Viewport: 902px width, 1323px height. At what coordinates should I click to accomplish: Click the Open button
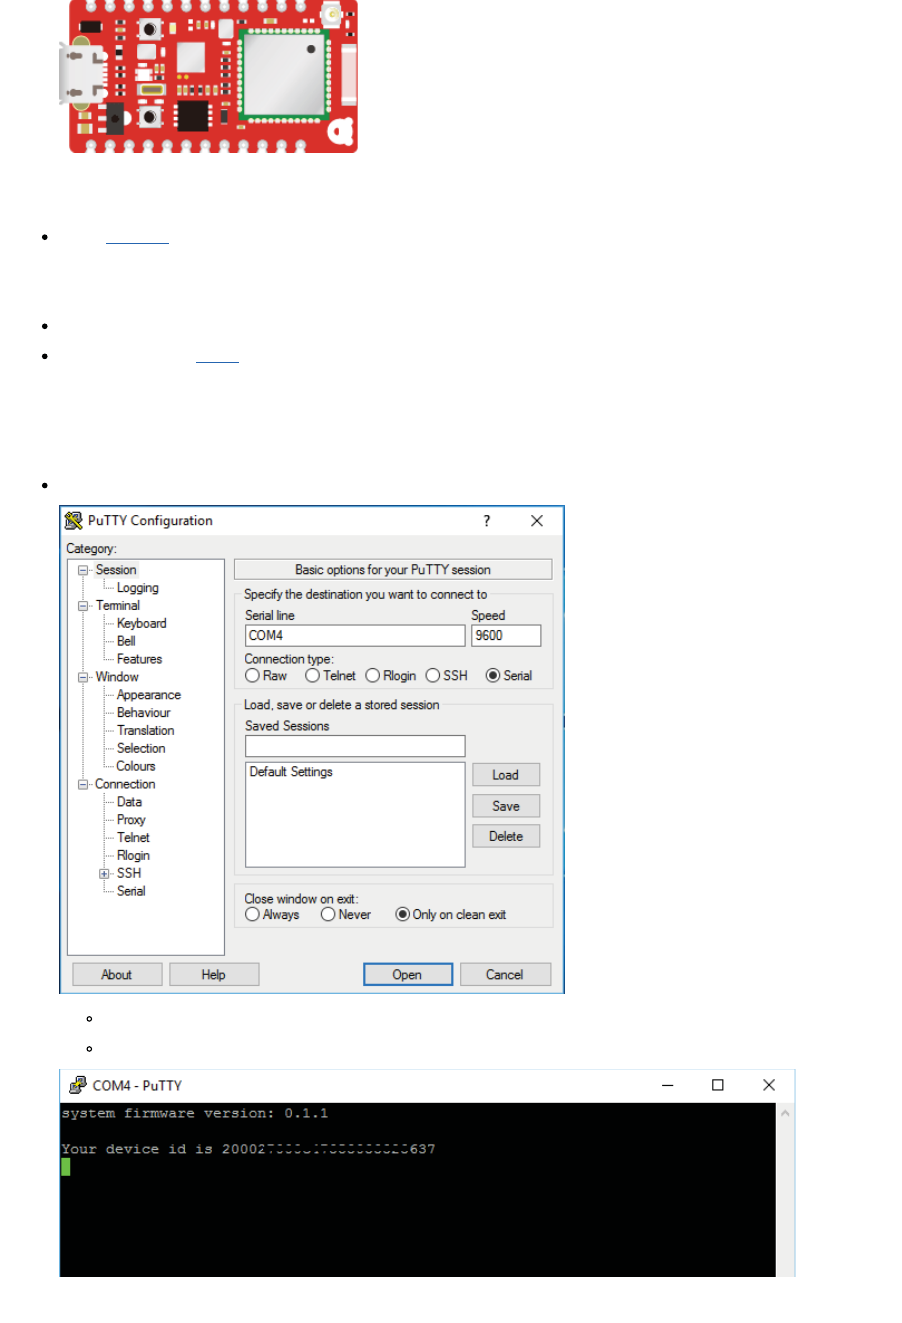(x=408, y=975)
